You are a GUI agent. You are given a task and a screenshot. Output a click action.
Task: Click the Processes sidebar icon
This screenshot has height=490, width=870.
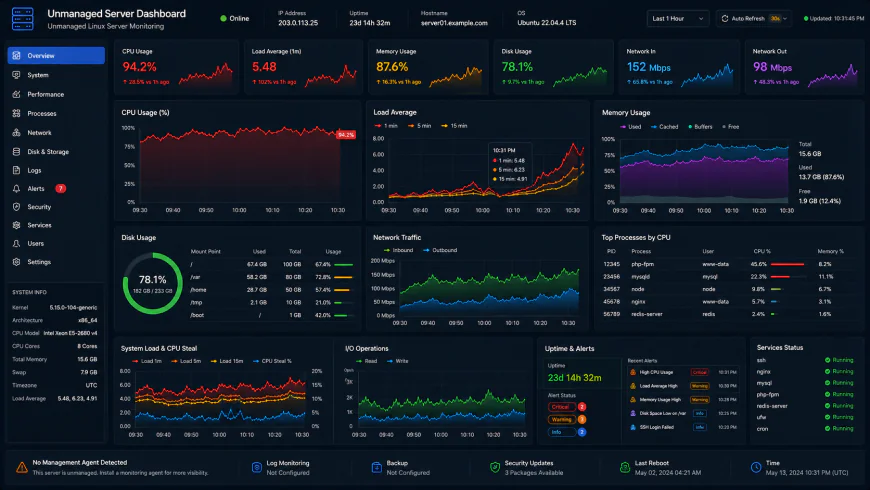(x=17, y=113)
